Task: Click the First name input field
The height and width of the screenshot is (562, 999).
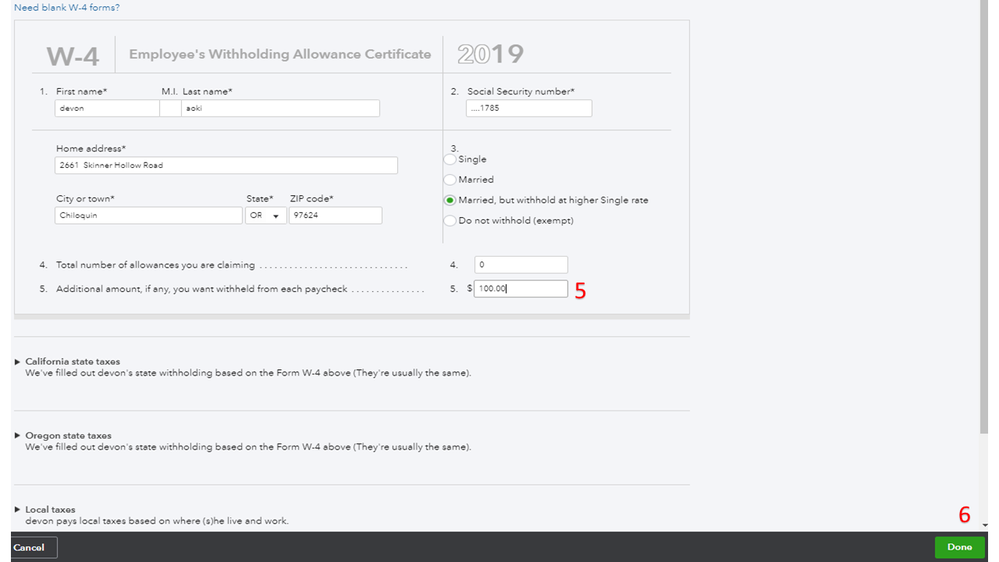Action: (x=106, y=108)
